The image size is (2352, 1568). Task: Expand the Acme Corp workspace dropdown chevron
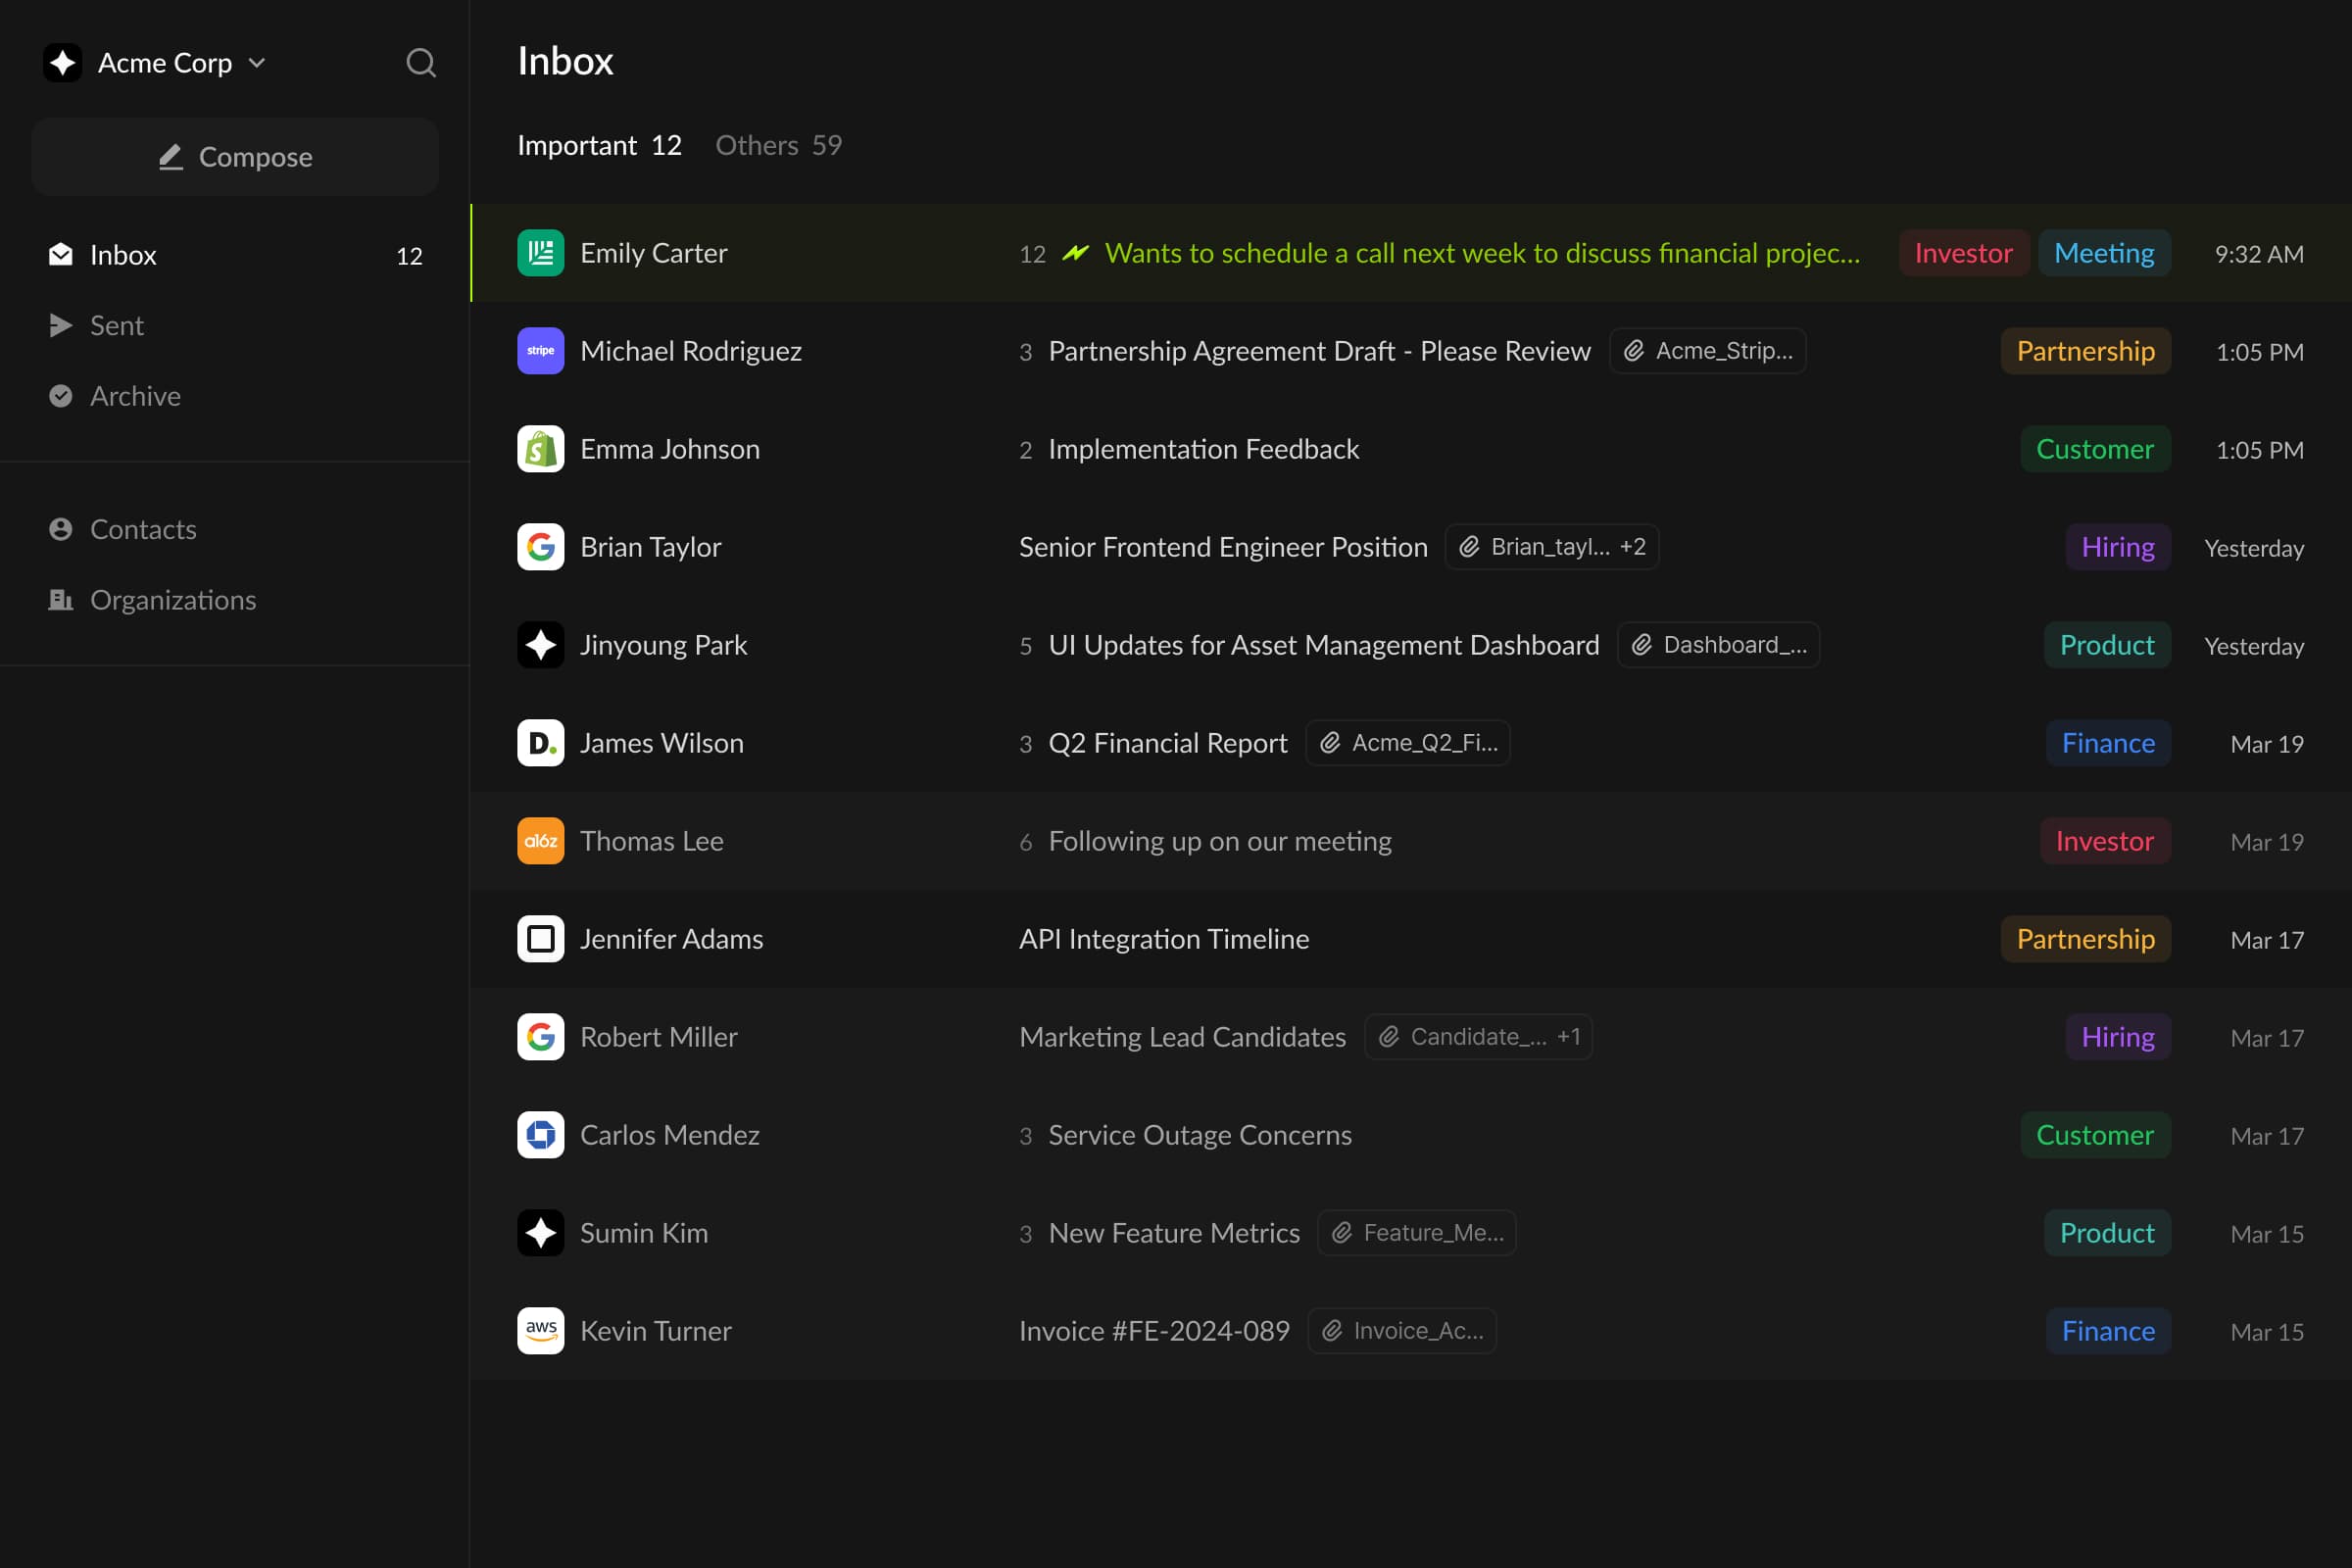(x=257, y=63)
